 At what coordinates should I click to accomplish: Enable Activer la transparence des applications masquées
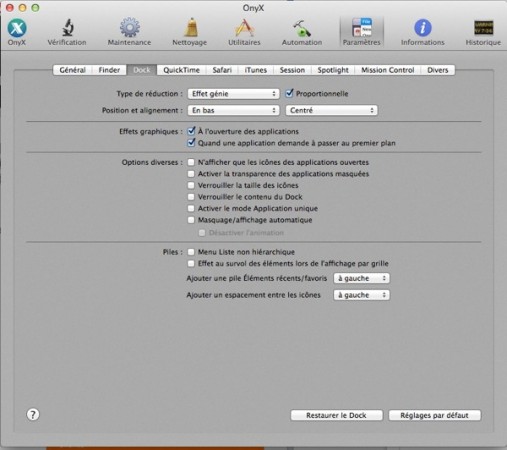coord(191,174)
